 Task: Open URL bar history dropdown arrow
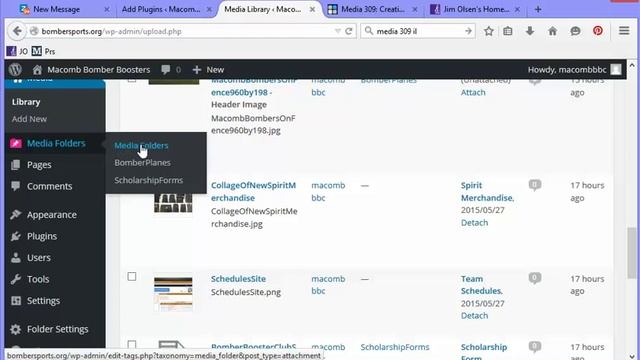[x=337, y=31]
